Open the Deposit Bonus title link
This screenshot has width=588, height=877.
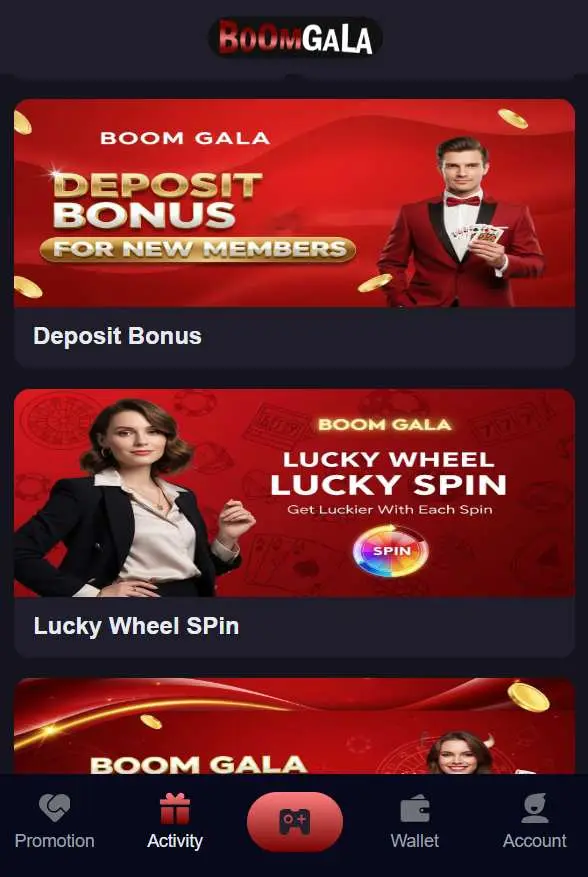pyautogui.click(x=117, y=336)
